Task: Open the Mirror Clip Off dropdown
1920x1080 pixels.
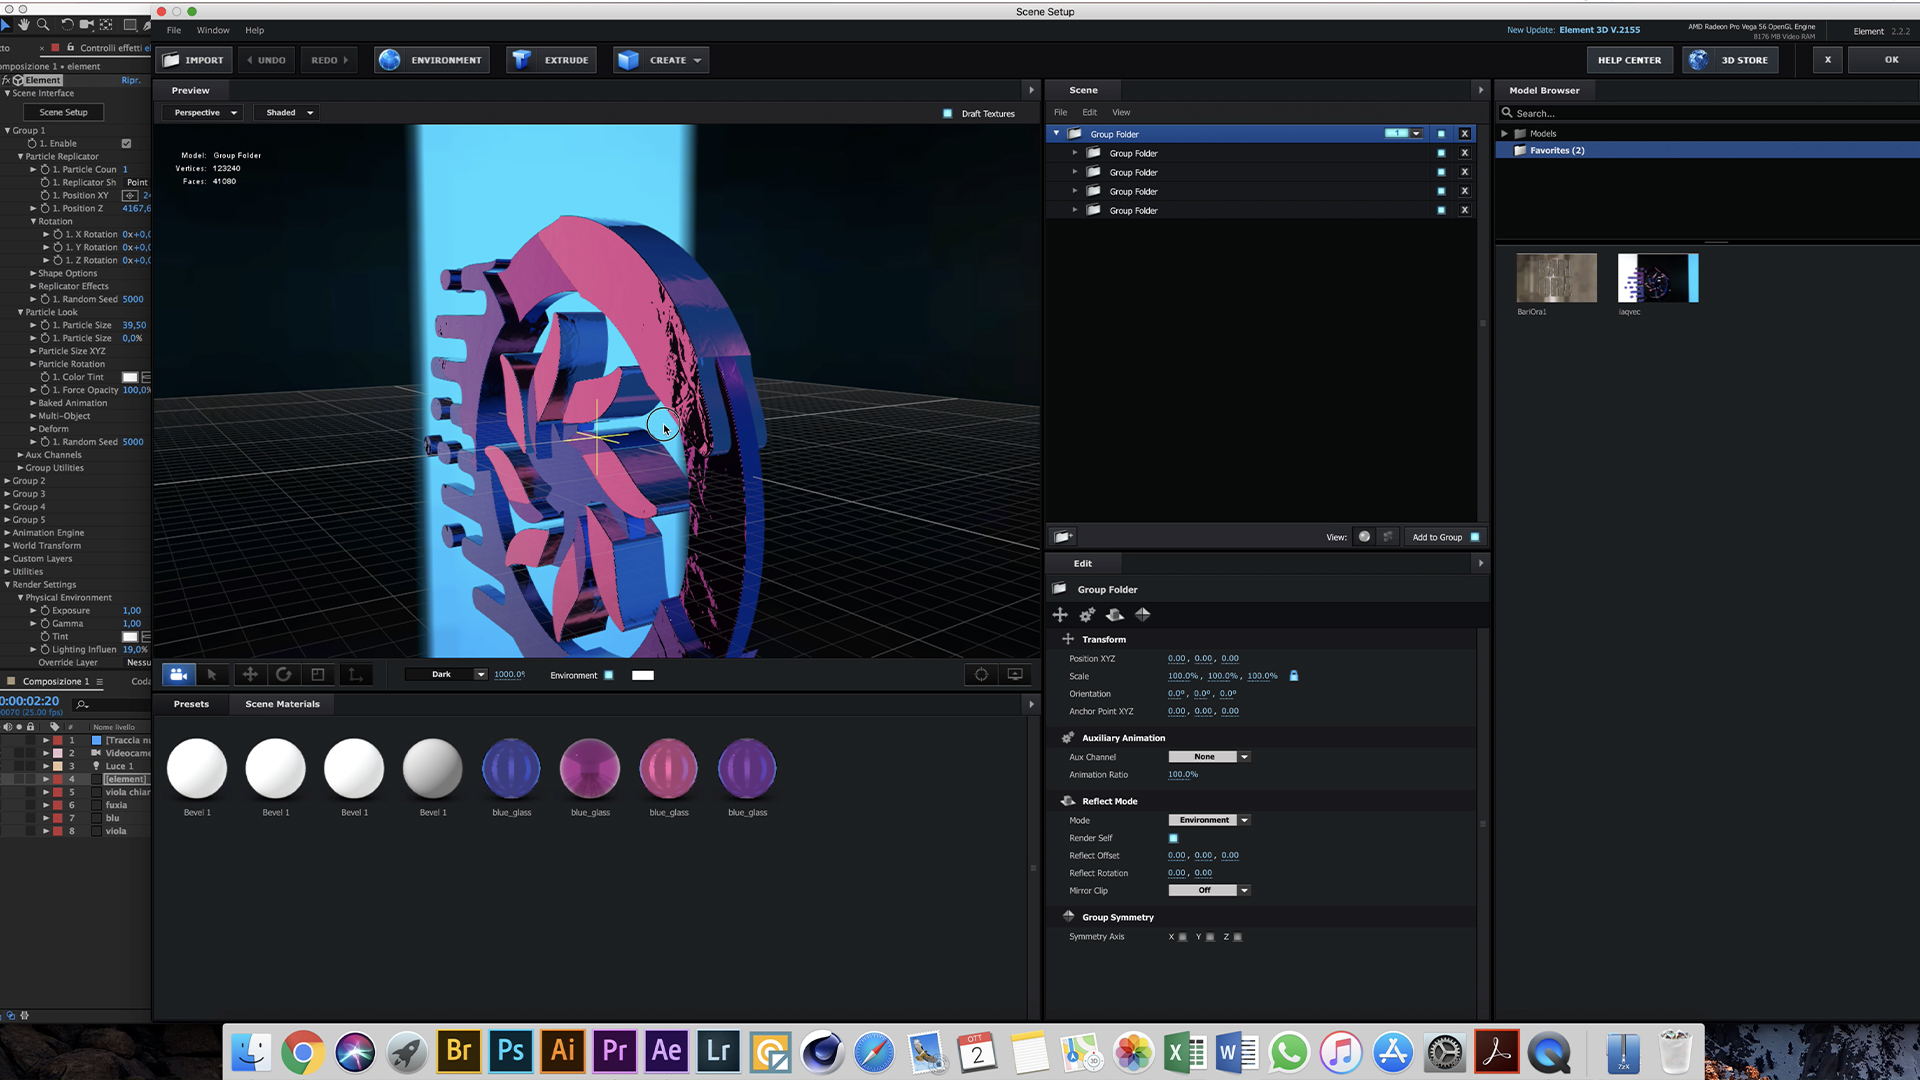Action: point(1209,890)
